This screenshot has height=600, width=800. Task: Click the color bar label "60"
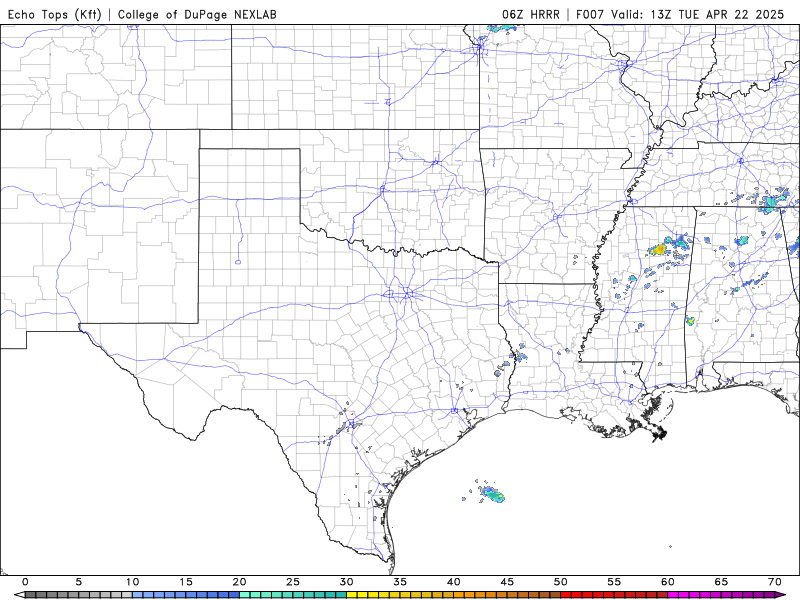[x=668, y=582]
